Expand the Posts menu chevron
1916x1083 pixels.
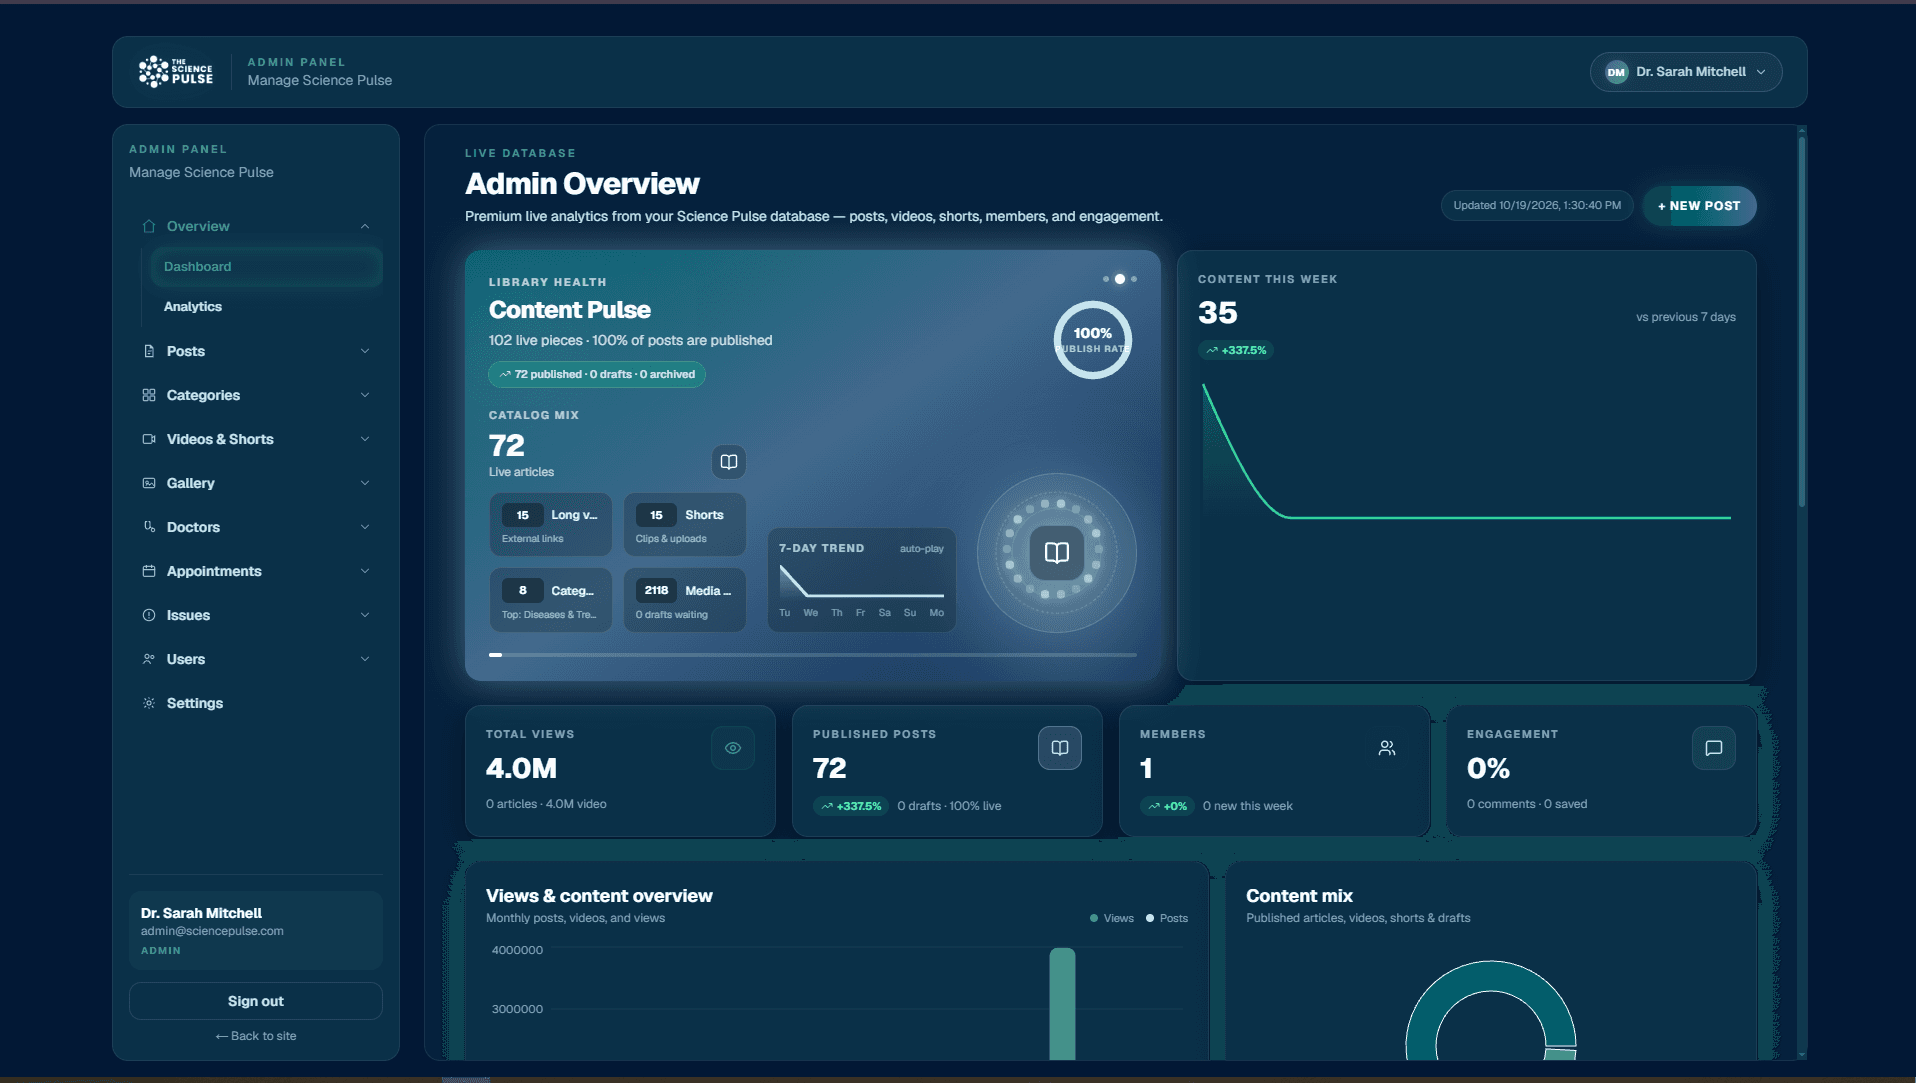click(365, 351)
